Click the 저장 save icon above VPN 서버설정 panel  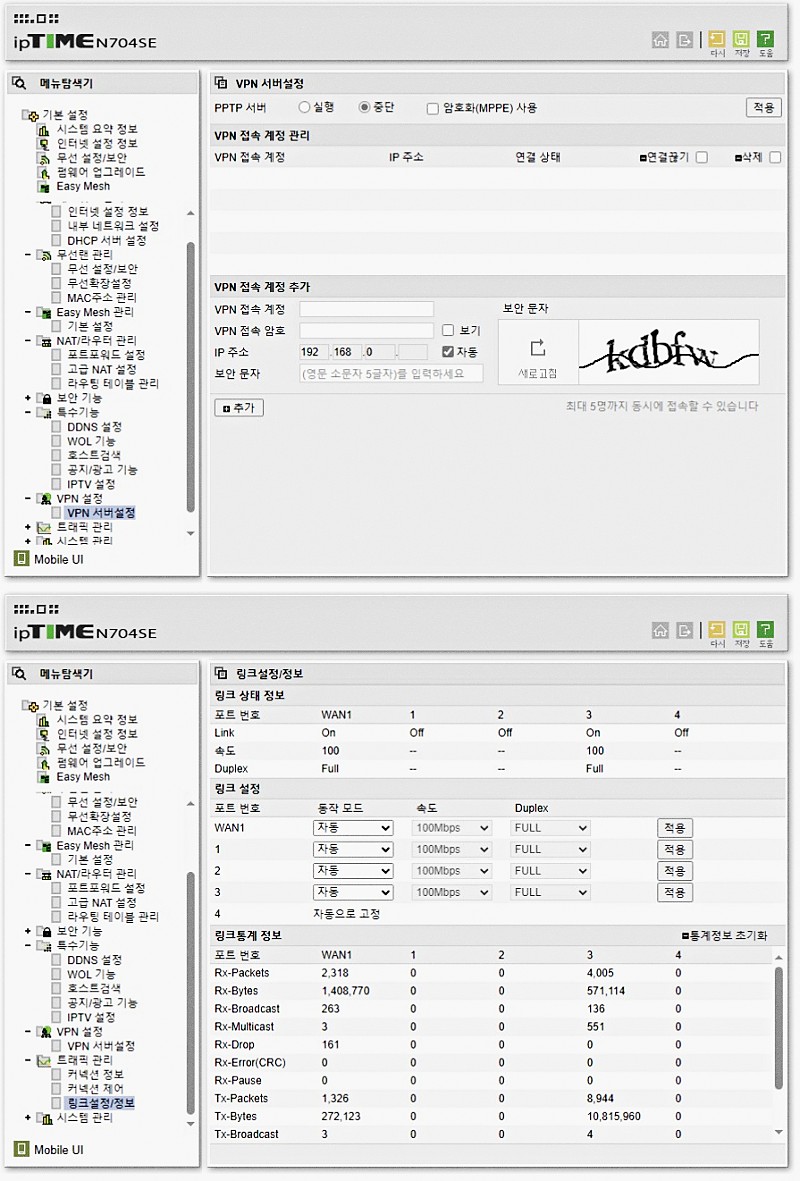click(x=741, y=40)
